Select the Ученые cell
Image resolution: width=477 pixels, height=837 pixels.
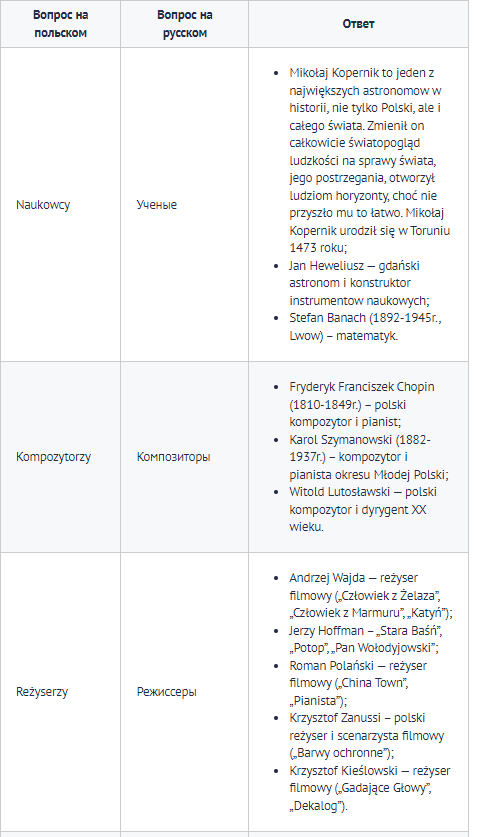(x=185, y=205)
